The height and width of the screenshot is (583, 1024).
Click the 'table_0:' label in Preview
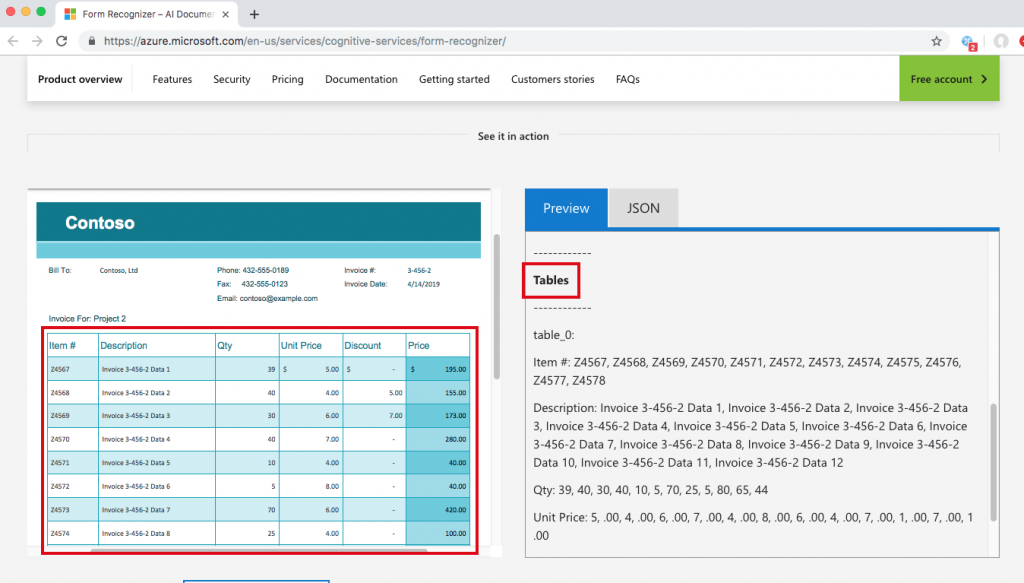[x=554, y=335]
